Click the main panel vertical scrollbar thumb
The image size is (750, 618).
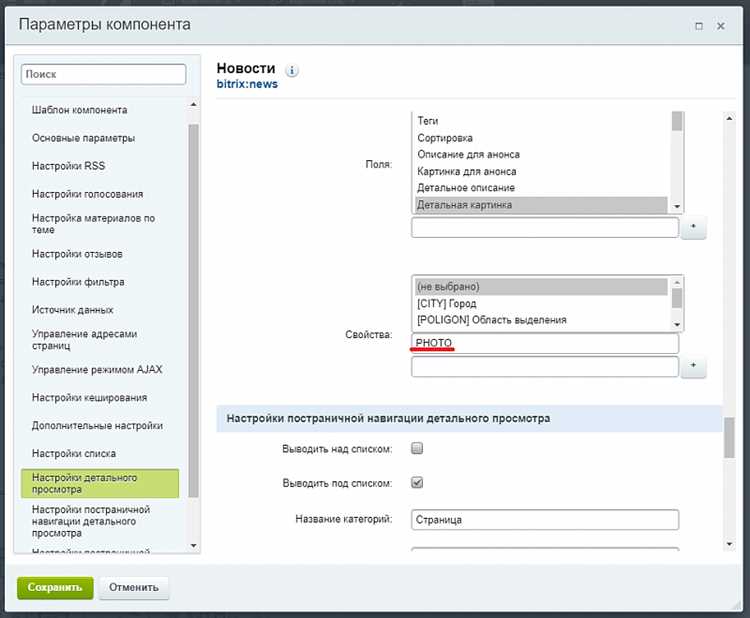pyautogui.click(x=729, y=438)
